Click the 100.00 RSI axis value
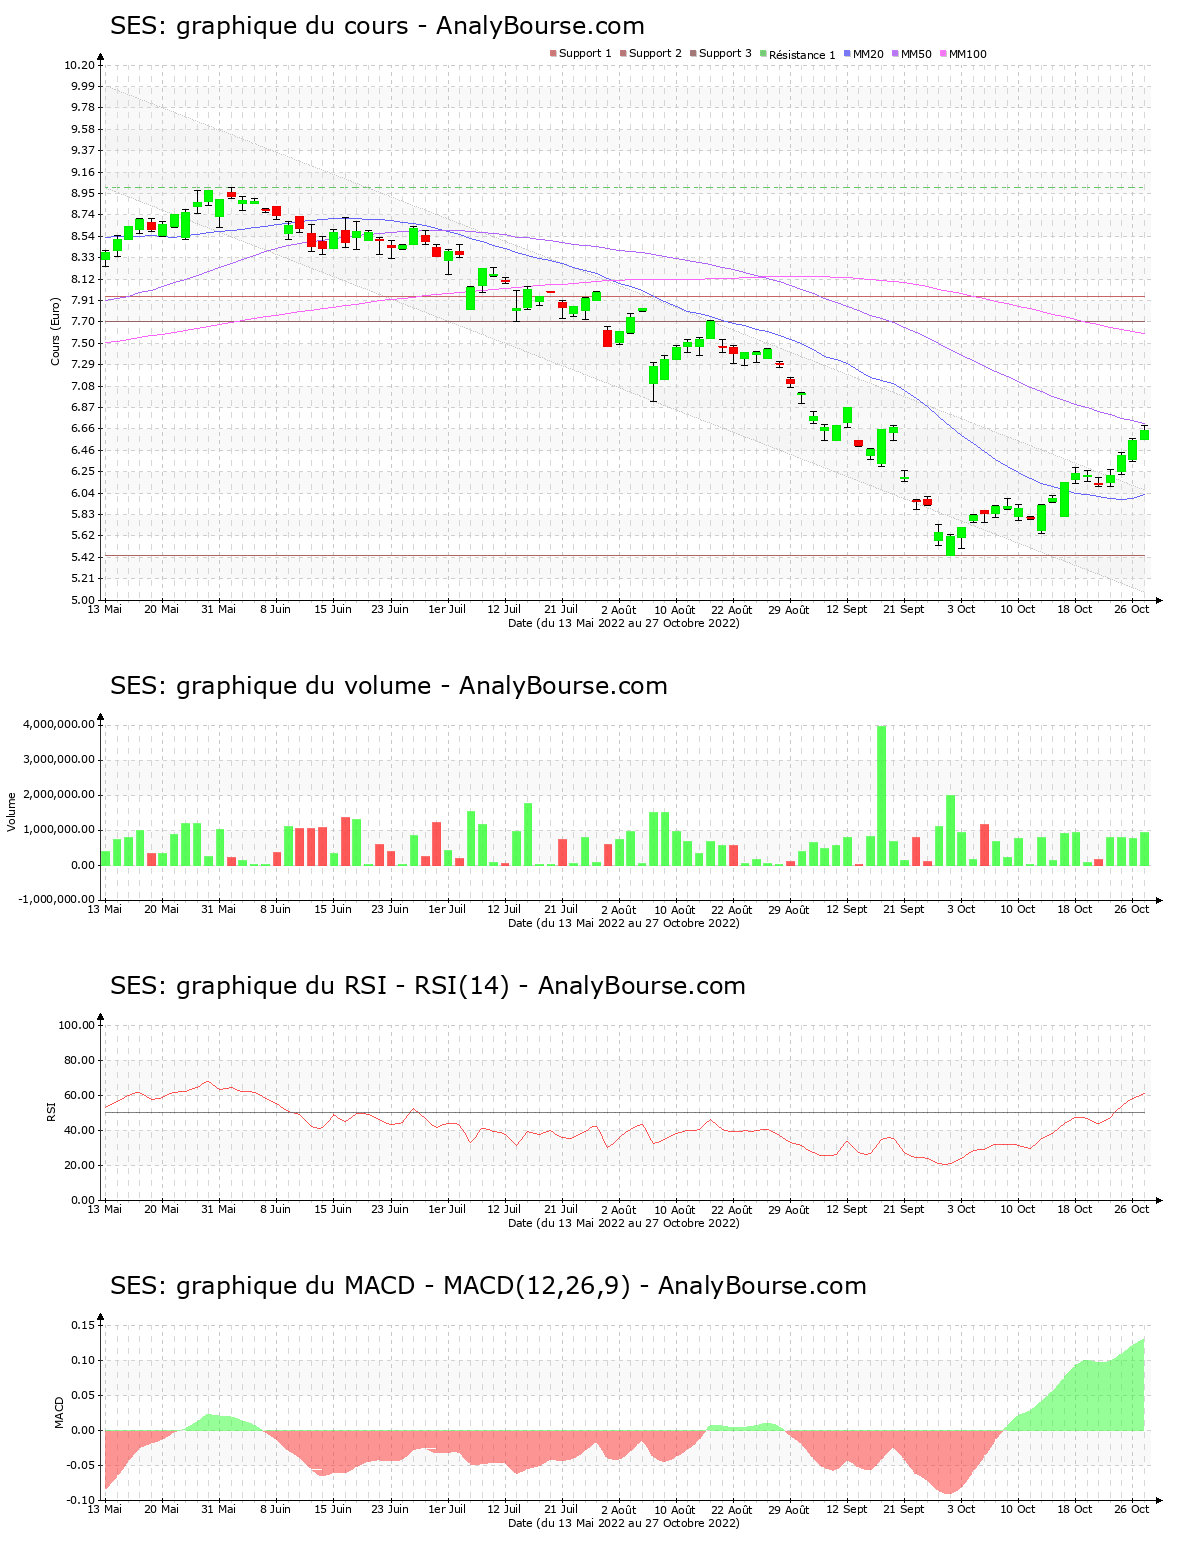 [77, 1025]
